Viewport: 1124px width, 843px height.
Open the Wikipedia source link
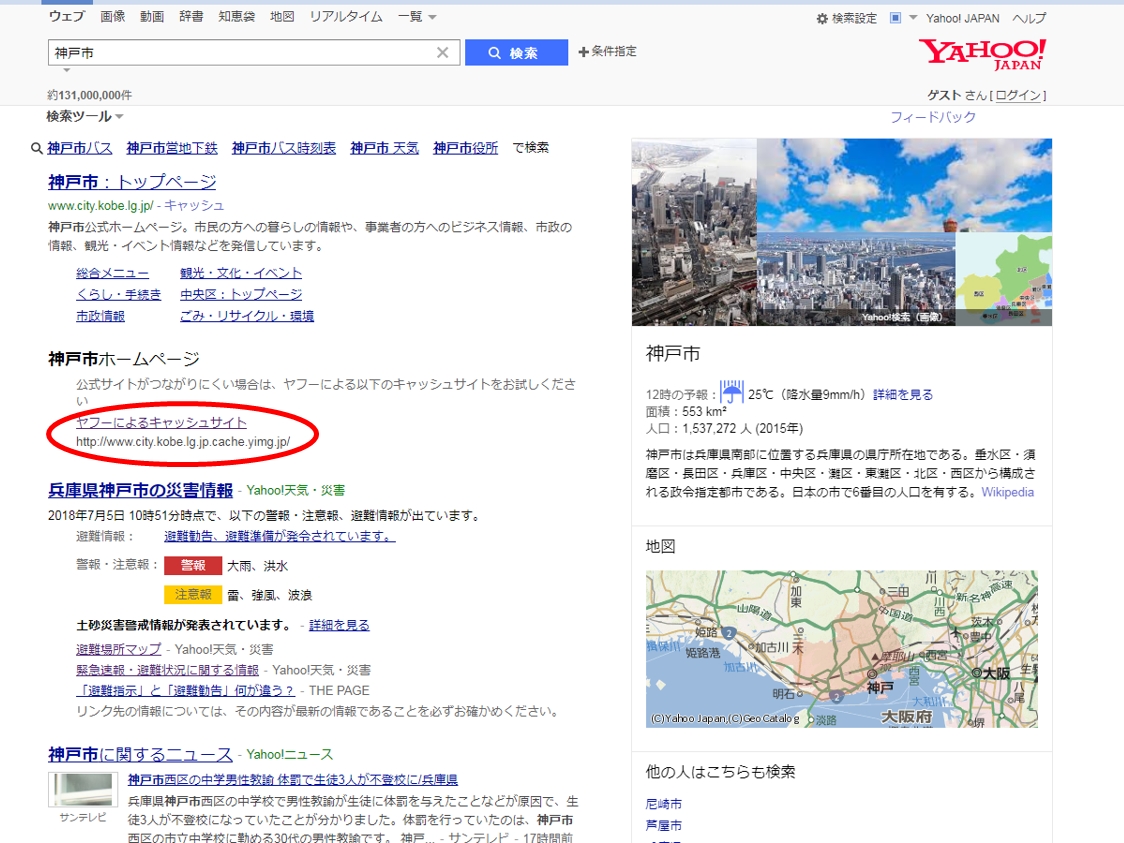pyautogui.click(x=1007, y=492)
